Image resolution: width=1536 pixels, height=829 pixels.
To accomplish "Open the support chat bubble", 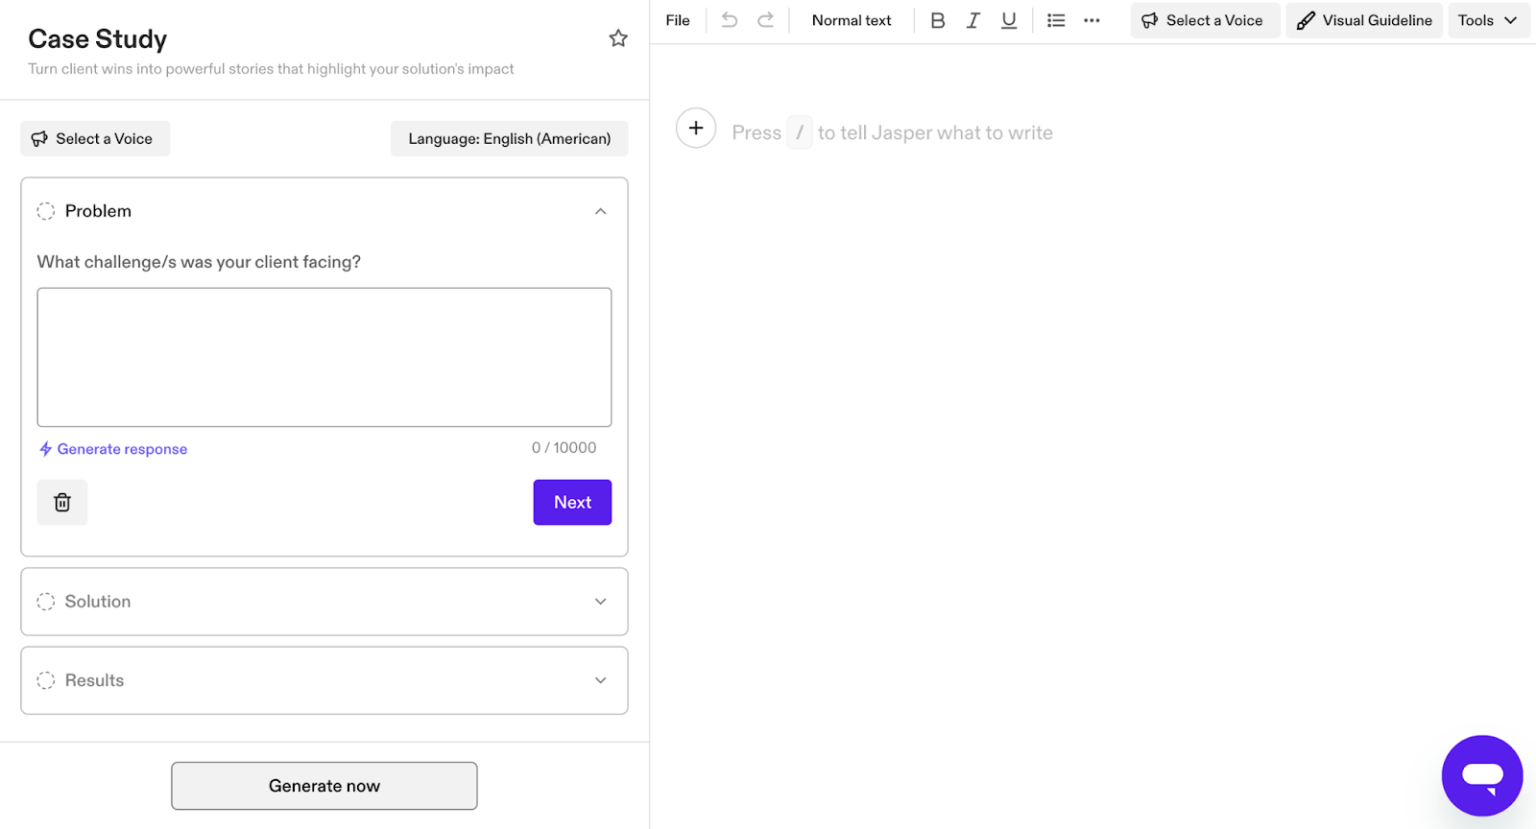I will pos(1483,776).
